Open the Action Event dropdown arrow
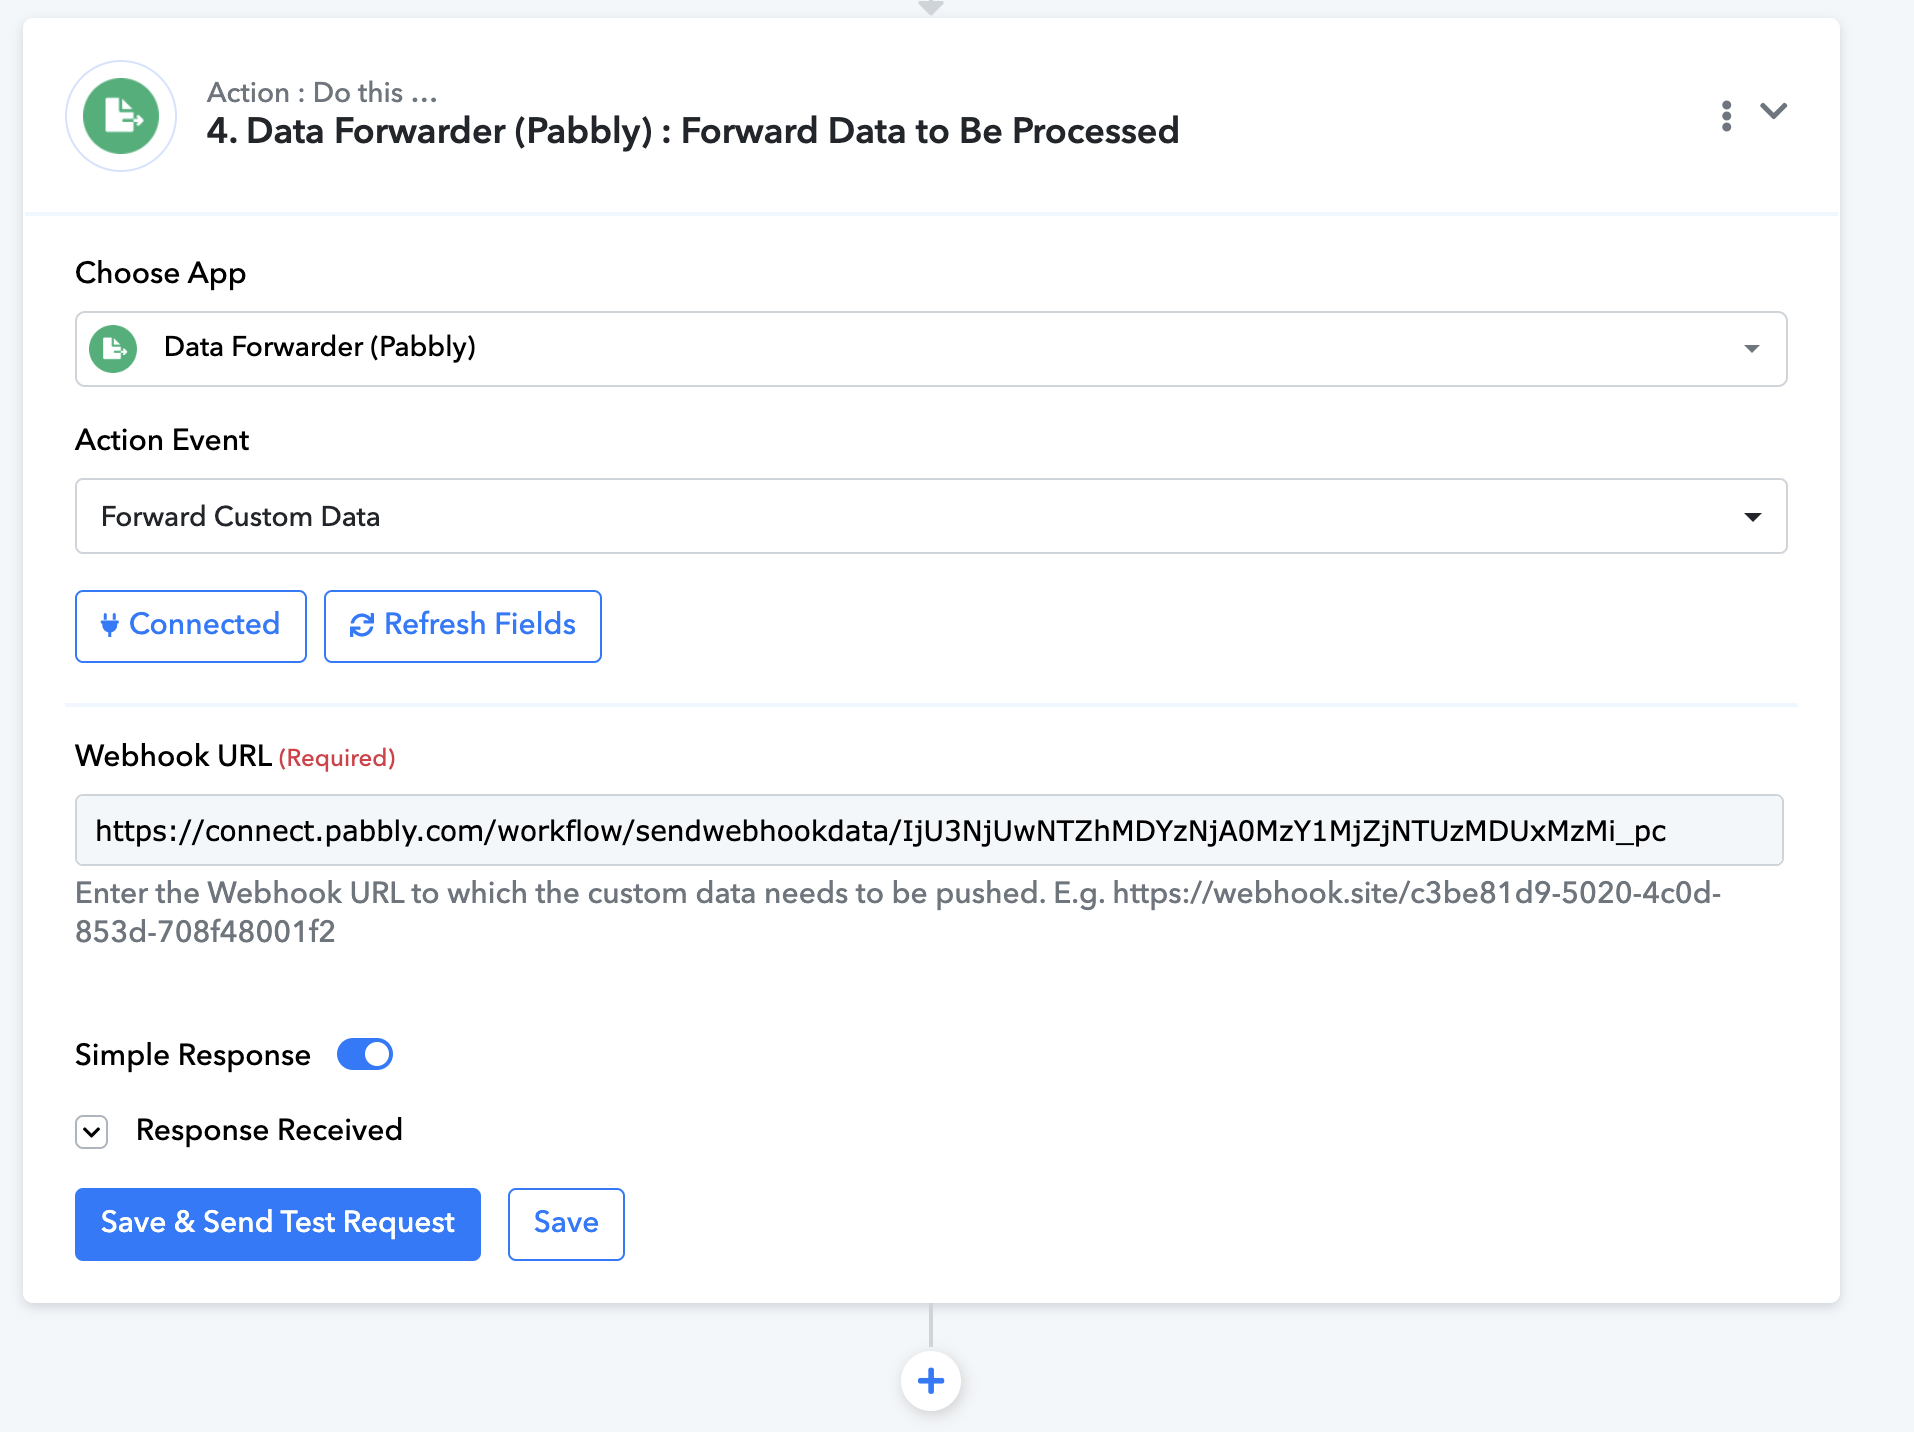Viewport: 1914px width, 1432px height. coord(1752,517)
